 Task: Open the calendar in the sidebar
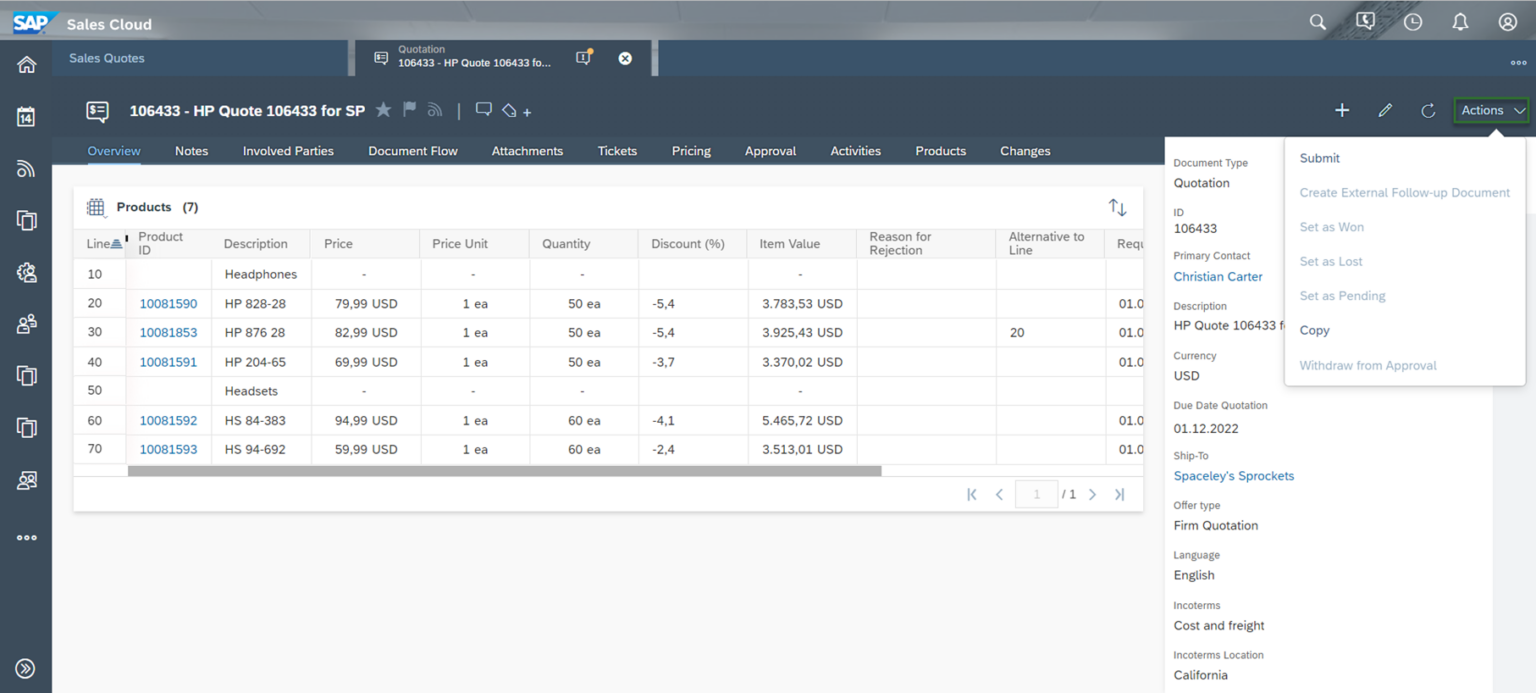(26, 115)
